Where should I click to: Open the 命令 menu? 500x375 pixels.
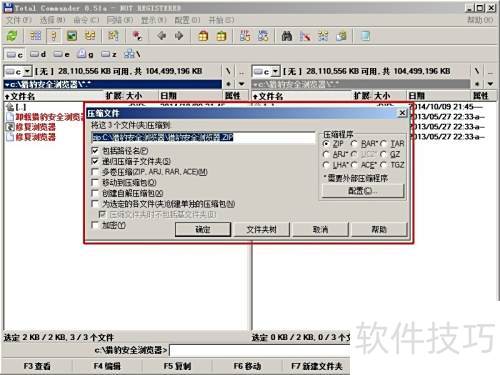tap(86, 20)
